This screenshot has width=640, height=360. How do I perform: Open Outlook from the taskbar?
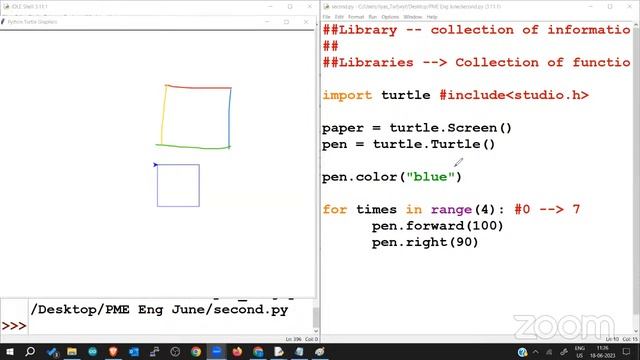coord(134,351)
